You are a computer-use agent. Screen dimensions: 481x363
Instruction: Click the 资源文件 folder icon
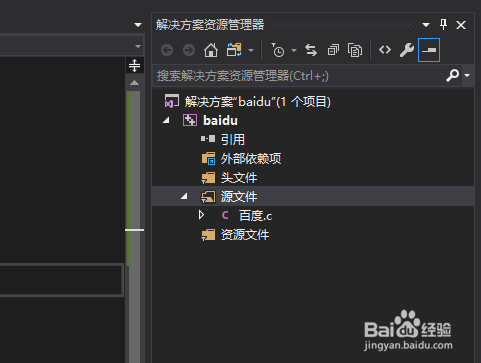pos(208,235)
